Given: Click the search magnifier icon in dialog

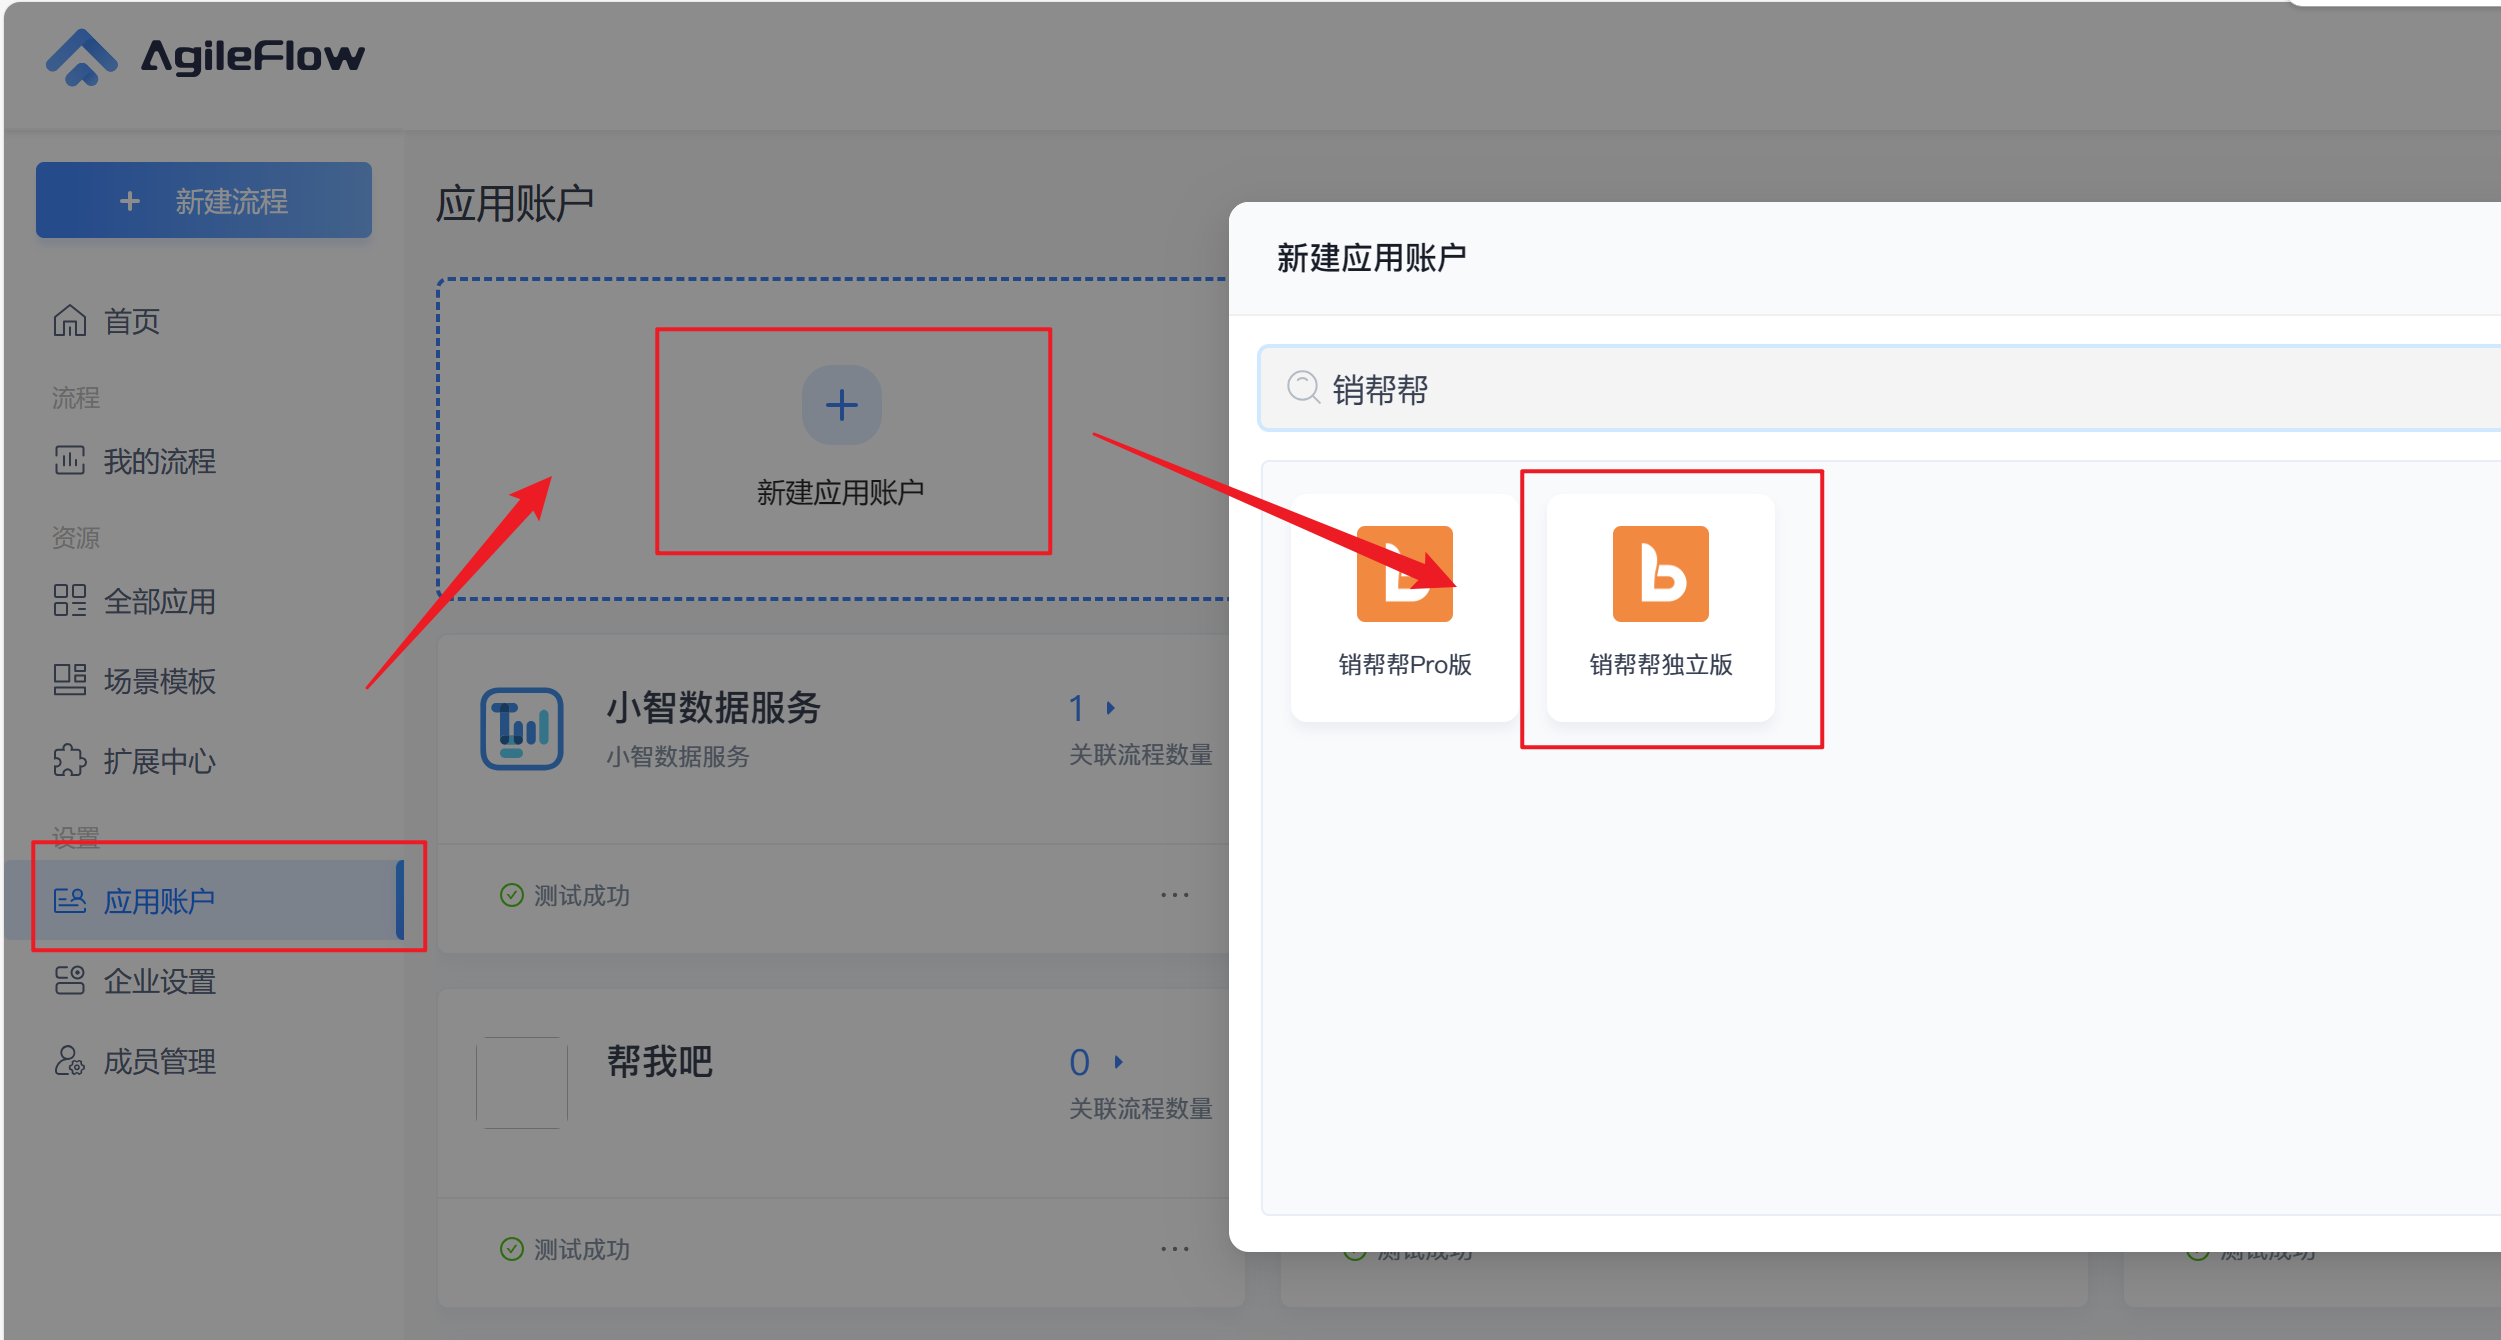Looking at the screenshot, I should click(1303, 387).
